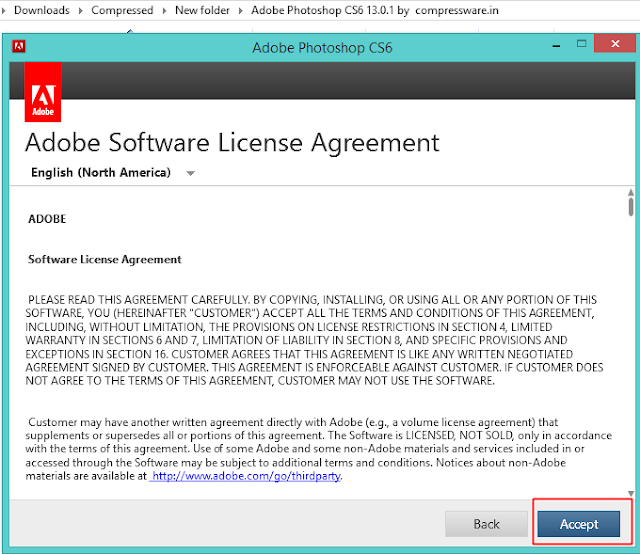Expand arrow after Compressed in breadcrumb
Viewport: 640px width, 554px height.
click(164, 11)
